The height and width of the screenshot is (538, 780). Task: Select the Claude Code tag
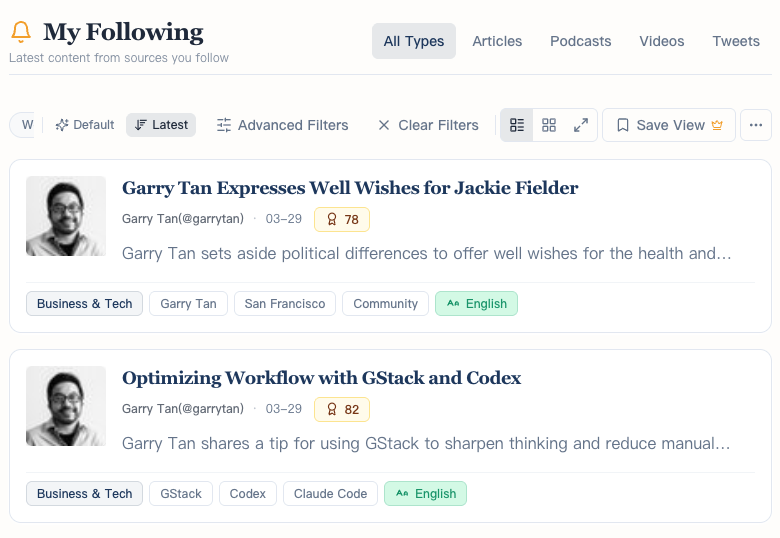click(x=330, y=494)
